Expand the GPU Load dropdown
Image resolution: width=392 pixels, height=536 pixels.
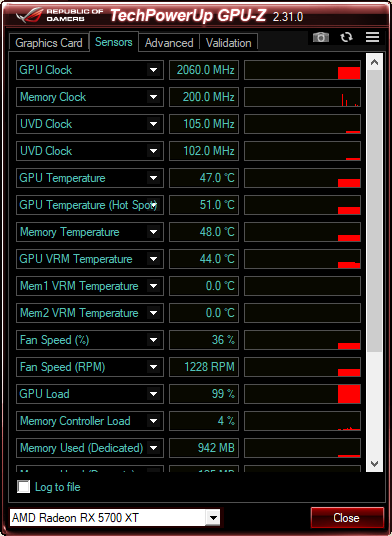coord(153,394)
